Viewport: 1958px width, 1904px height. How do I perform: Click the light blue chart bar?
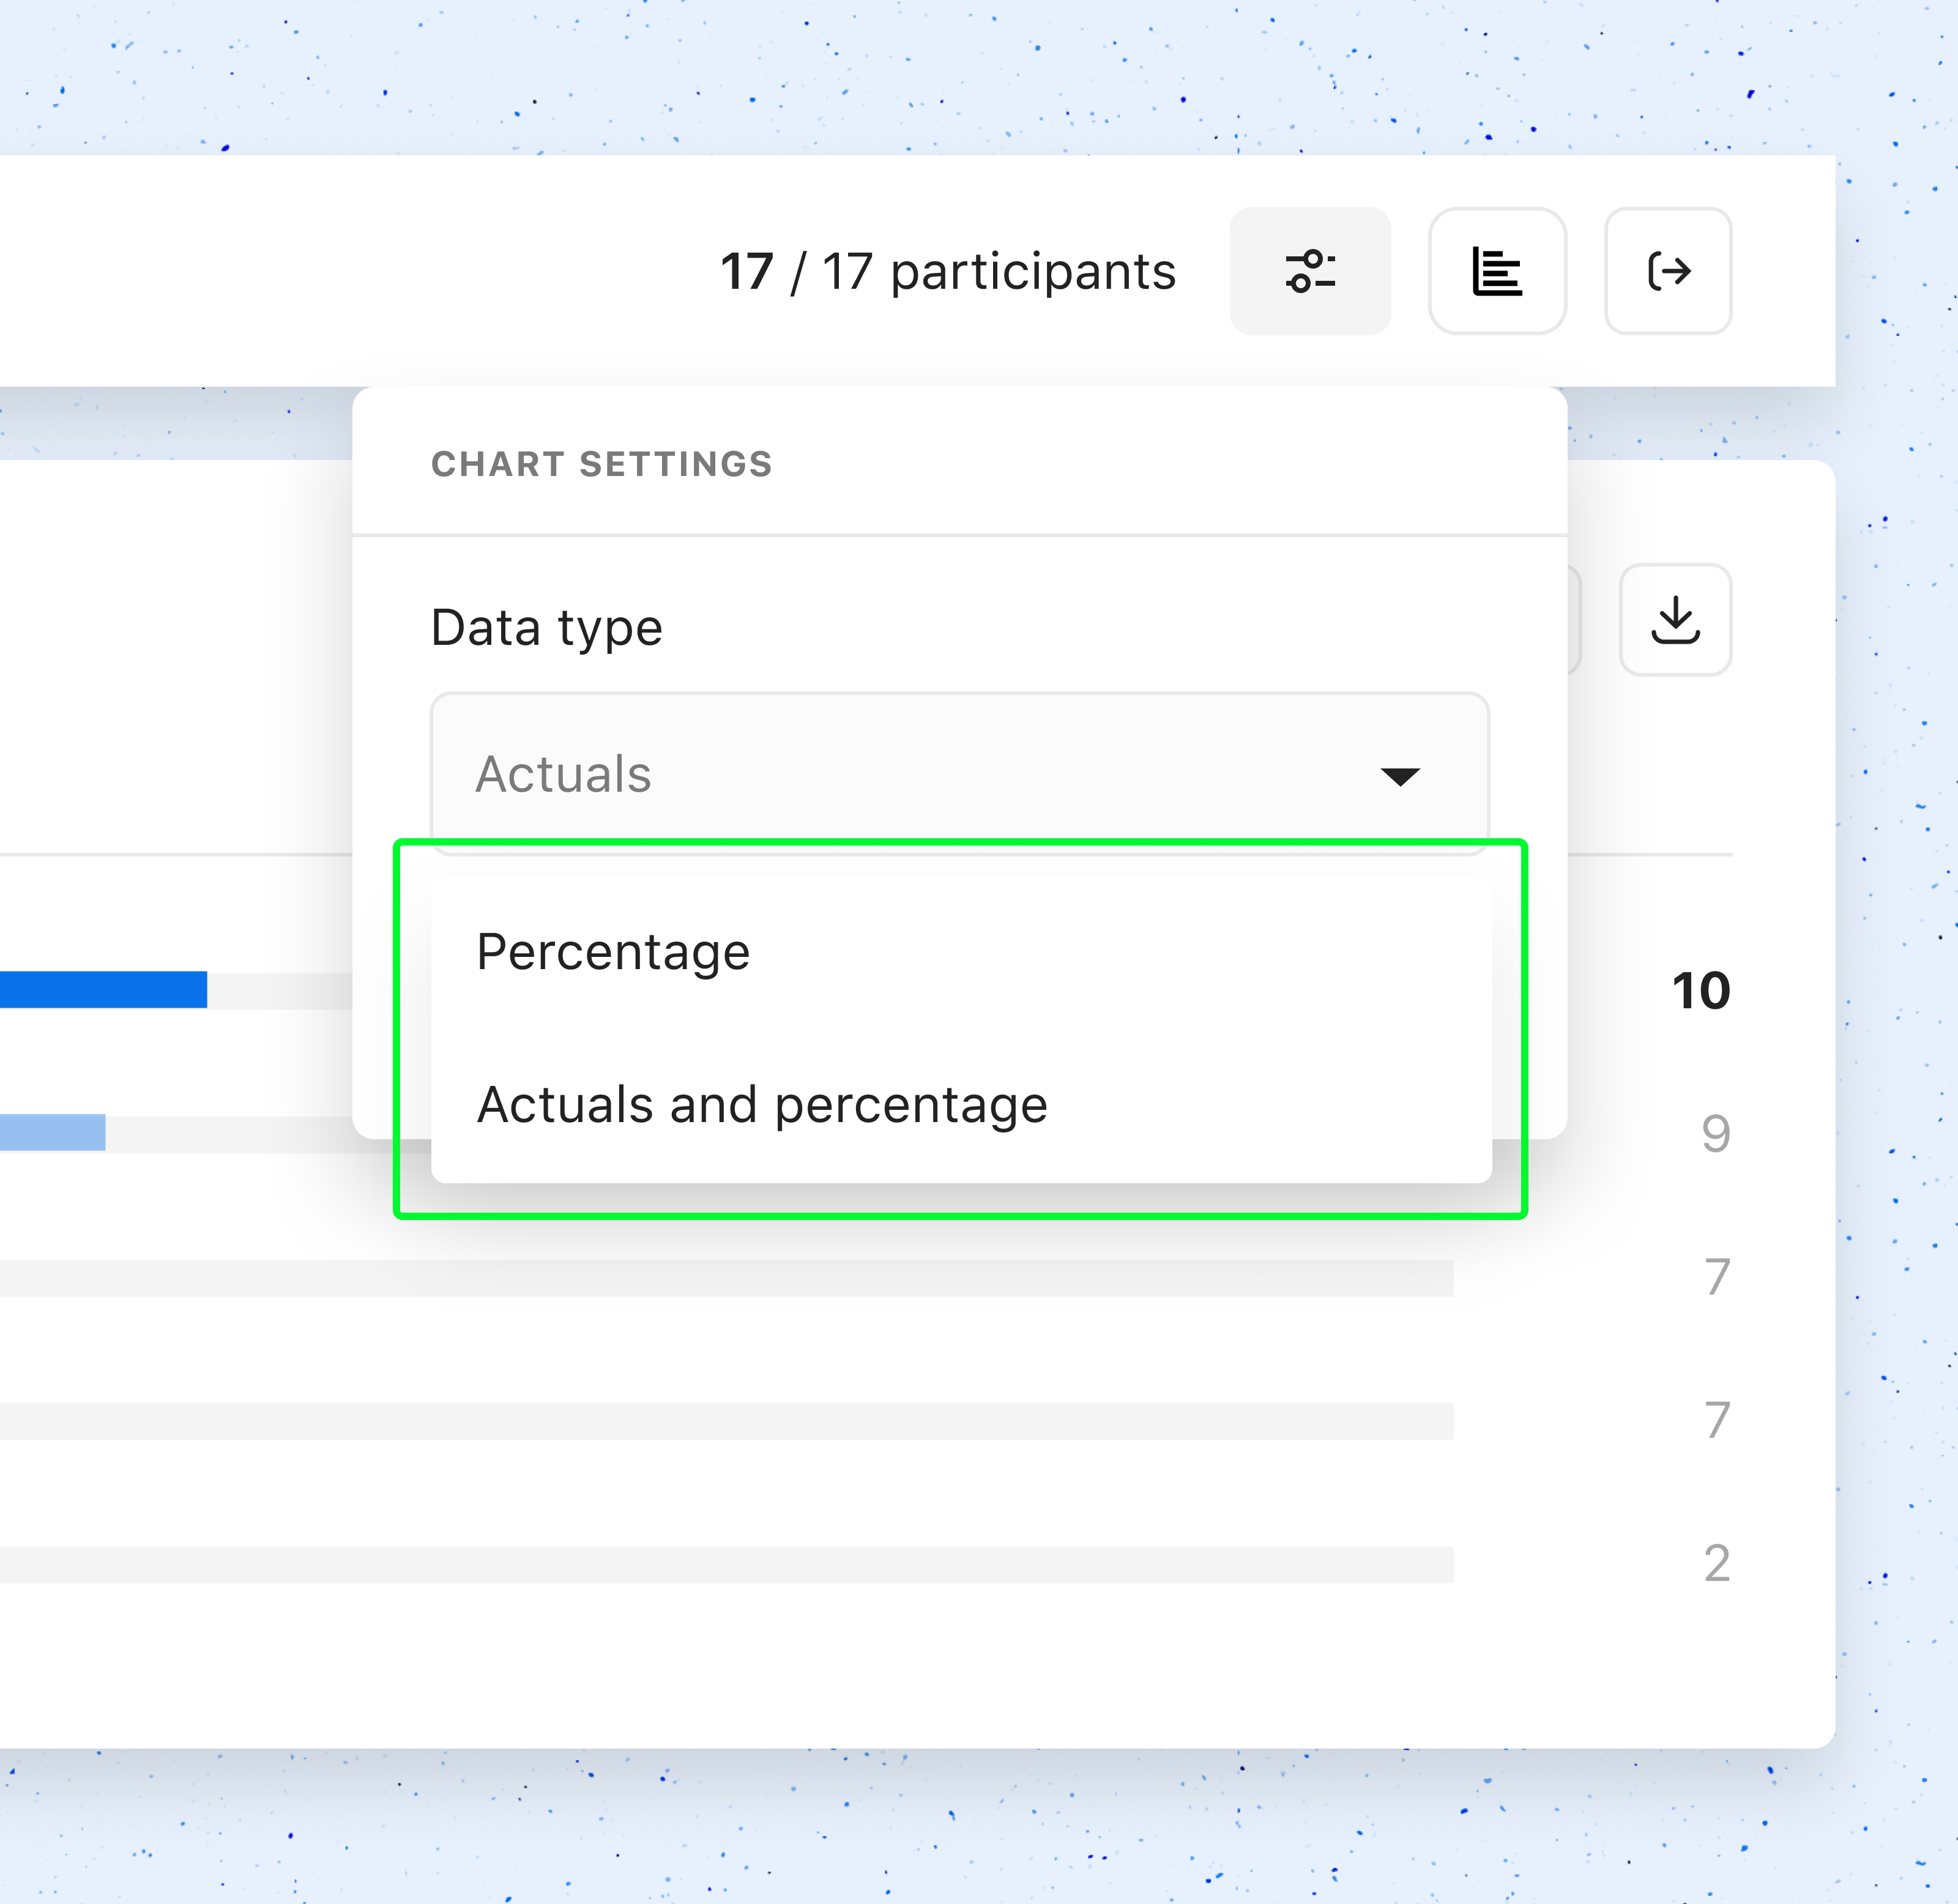pyautogui.click(x=52, y=1132)
